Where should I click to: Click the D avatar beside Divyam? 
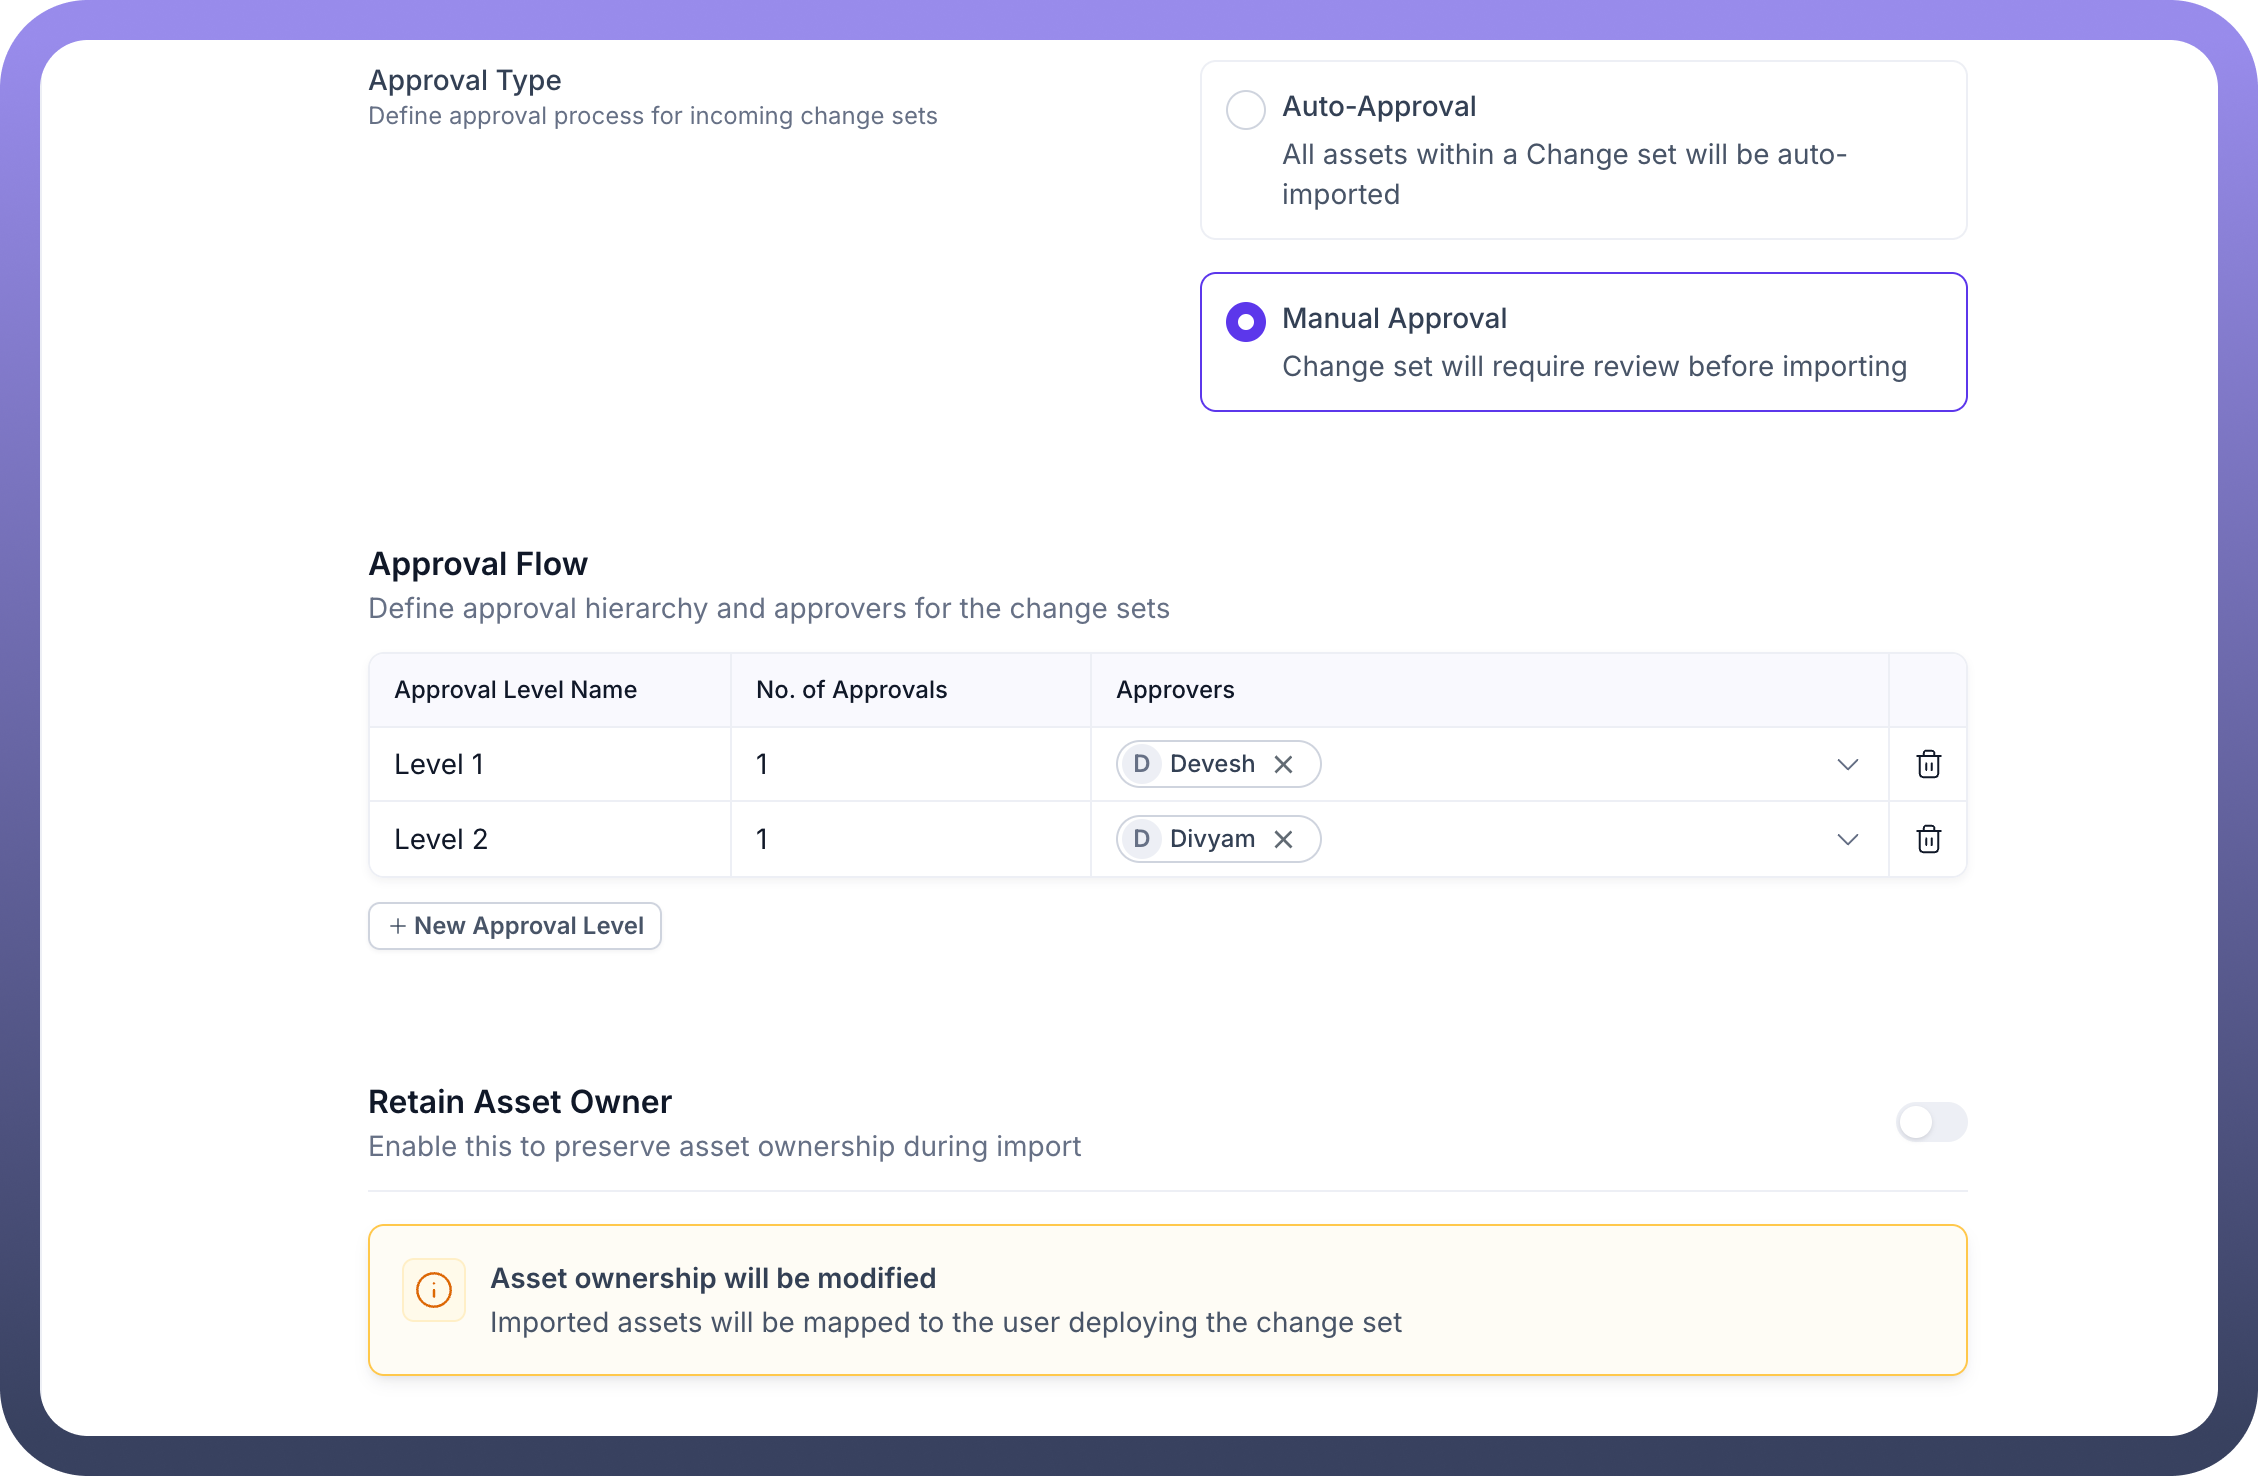coord(1141,839)
